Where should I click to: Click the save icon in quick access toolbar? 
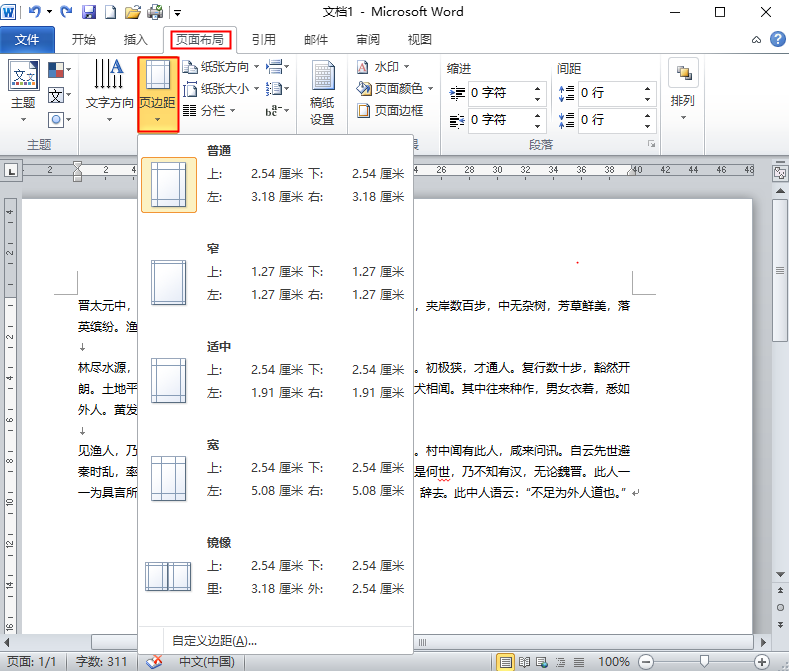click(x=88, y=13)
